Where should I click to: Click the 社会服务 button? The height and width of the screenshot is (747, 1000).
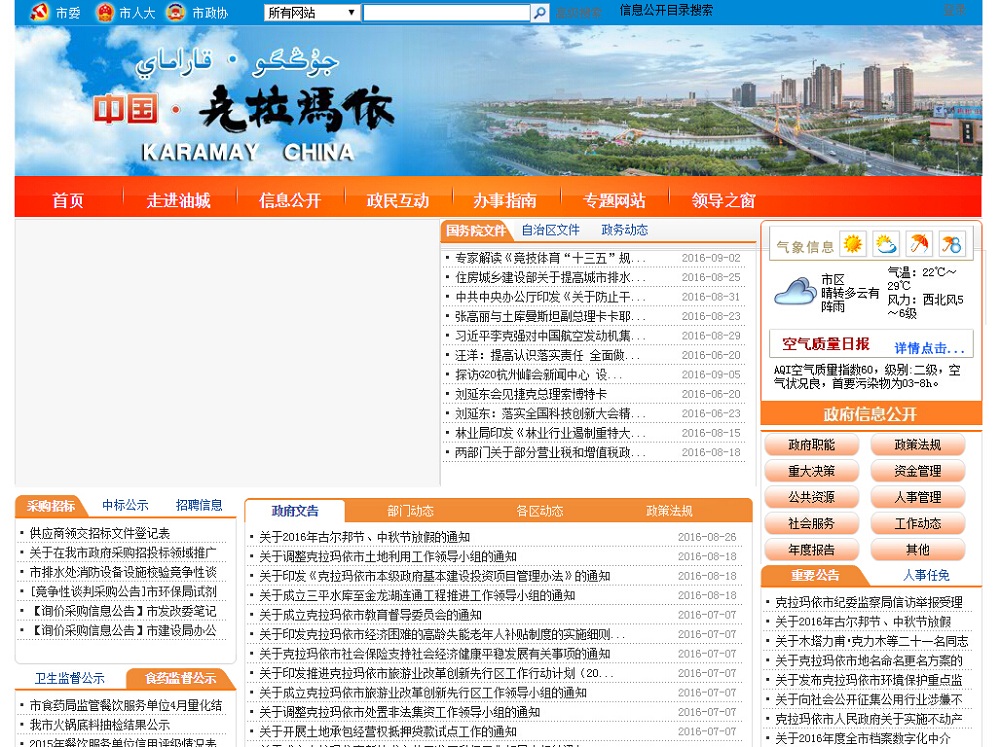pos(811,523)
